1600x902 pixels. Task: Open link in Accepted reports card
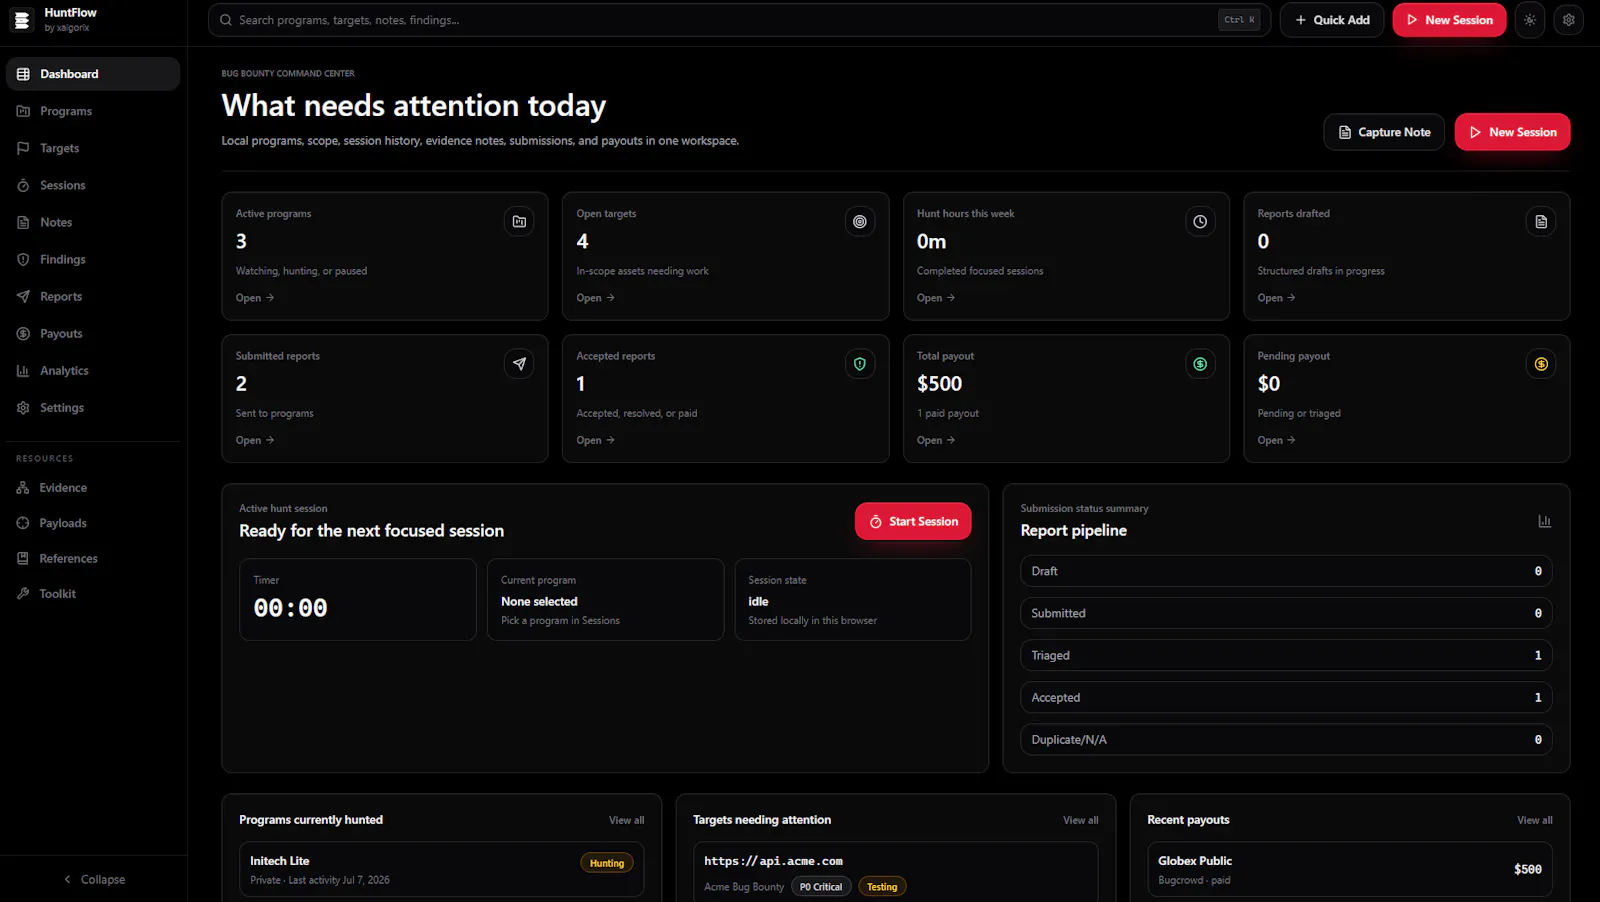pyautogui.click(x=596, y=440)
